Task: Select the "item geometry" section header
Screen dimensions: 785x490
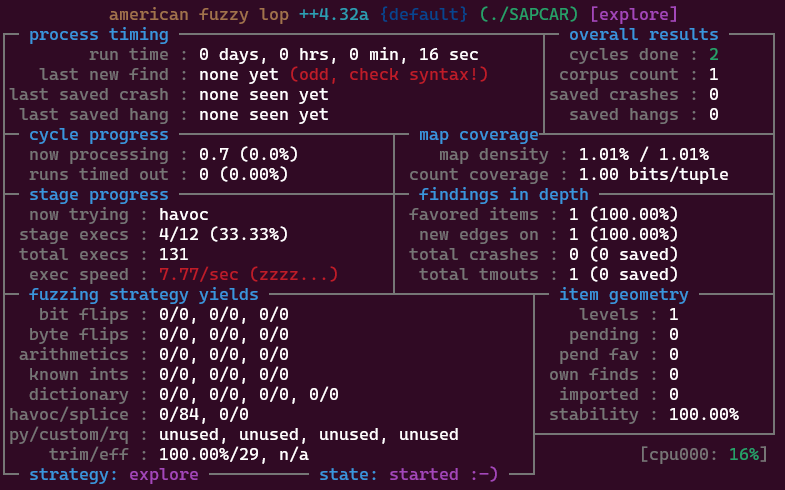Action: [x=623, y=295]
